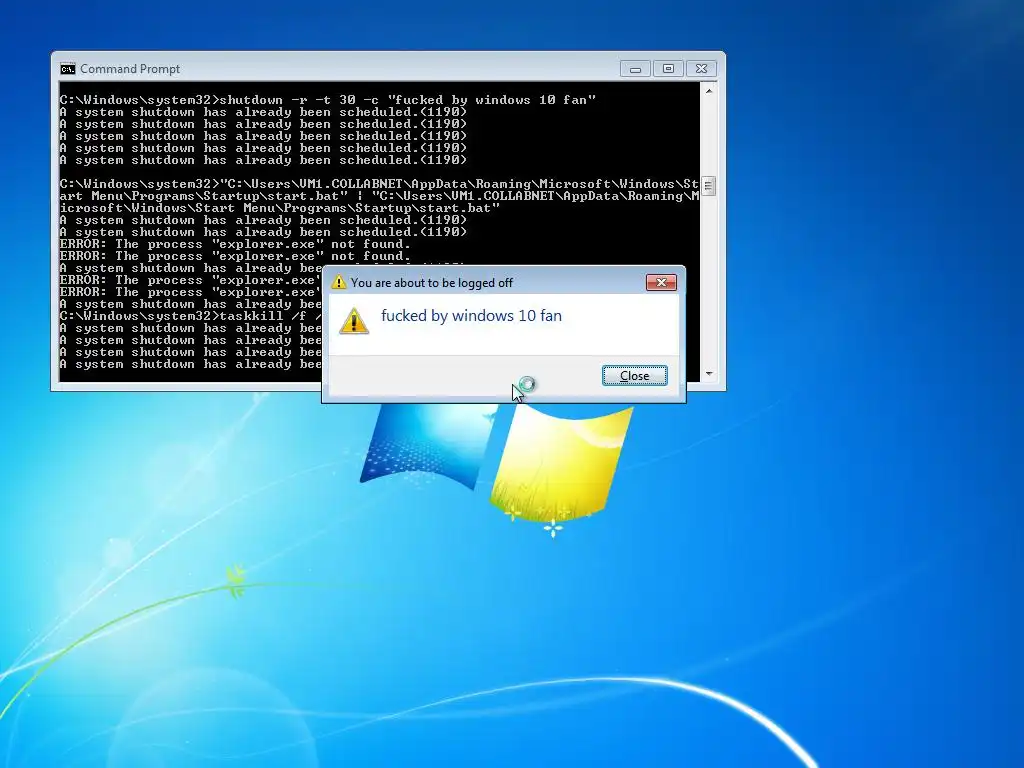Click the Command Prompt window title text
The width and height of the screenshot is (1024, 768).
[130, 69]
